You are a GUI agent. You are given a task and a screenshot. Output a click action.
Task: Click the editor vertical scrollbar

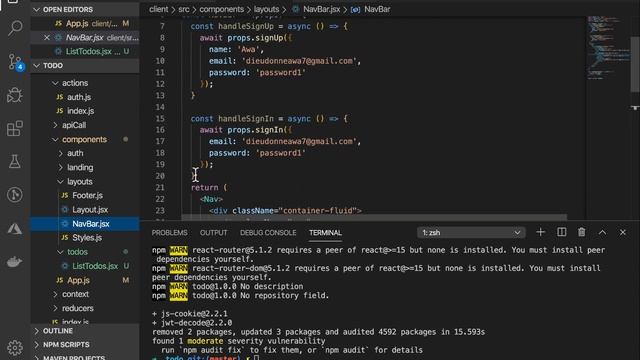635,63
